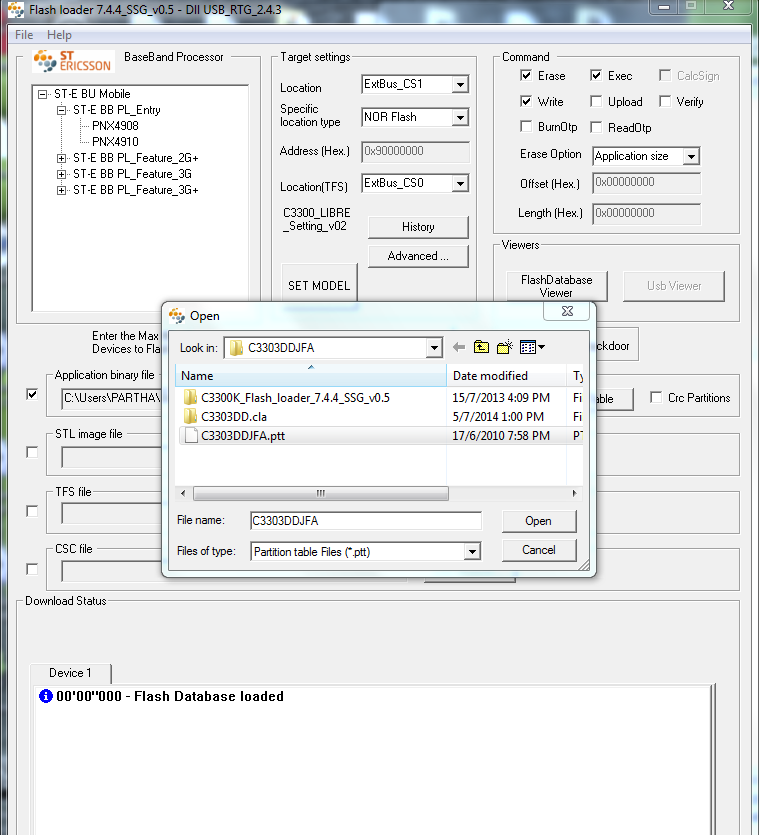Expand ST-E BB PL_Feature_3G+ node
The width and height of the screenshot is (759, 835).
(61, 190)
